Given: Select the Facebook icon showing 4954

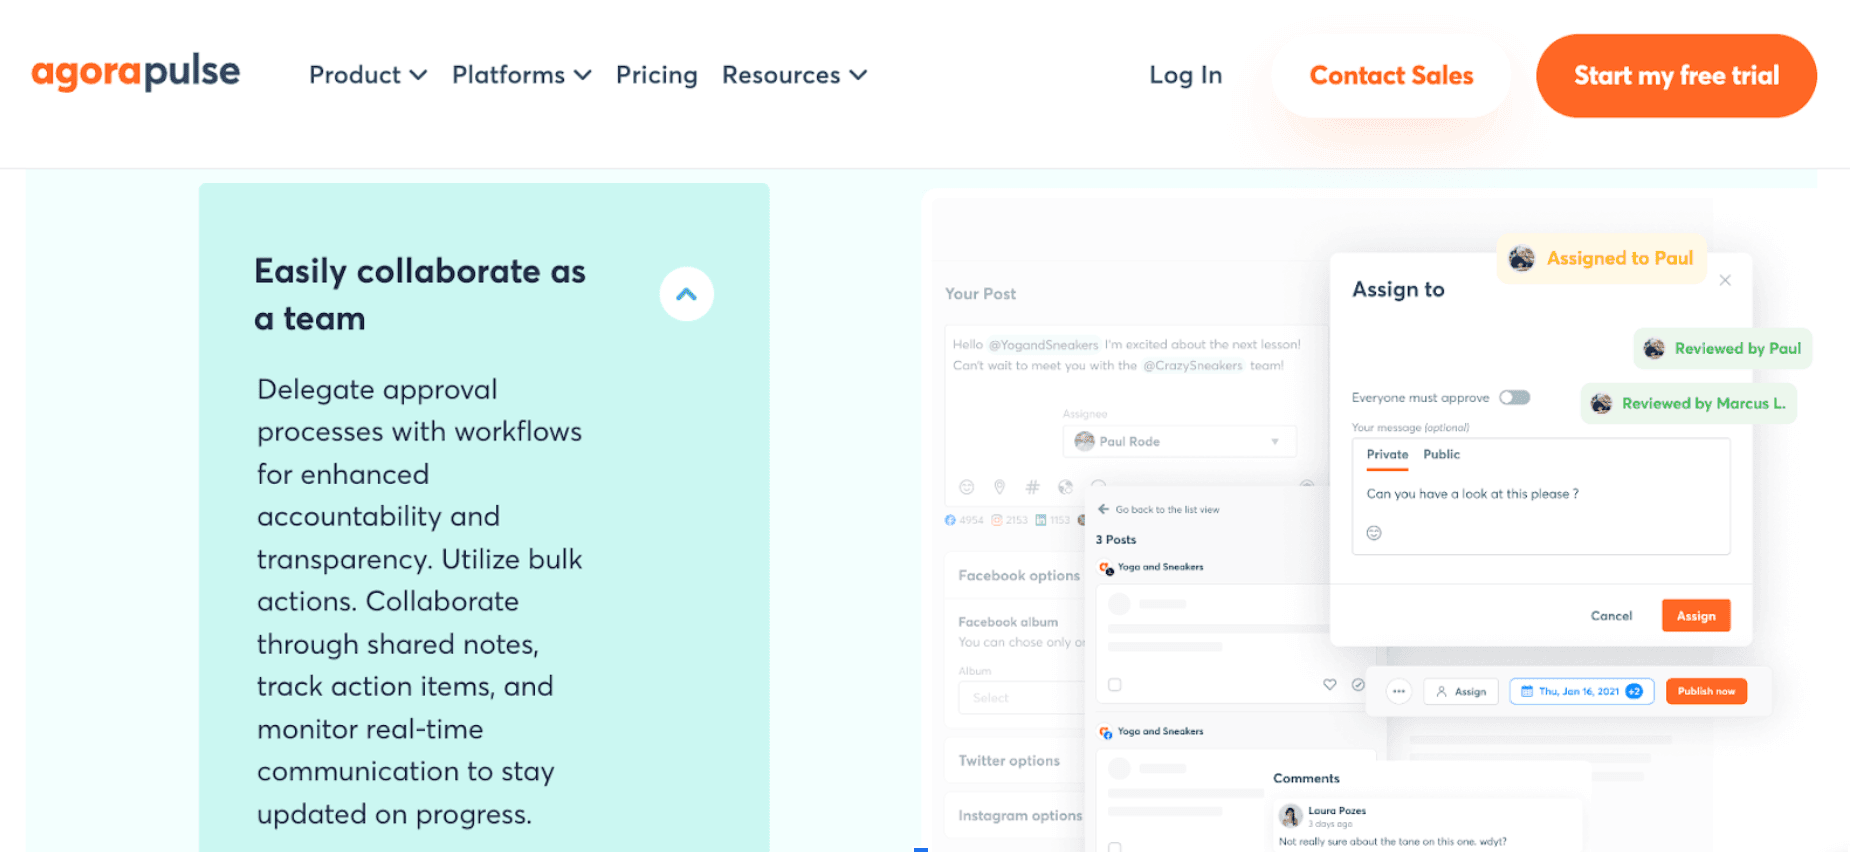Looking at the screenshot, I should pyautogui.click(x=950, y=520).
